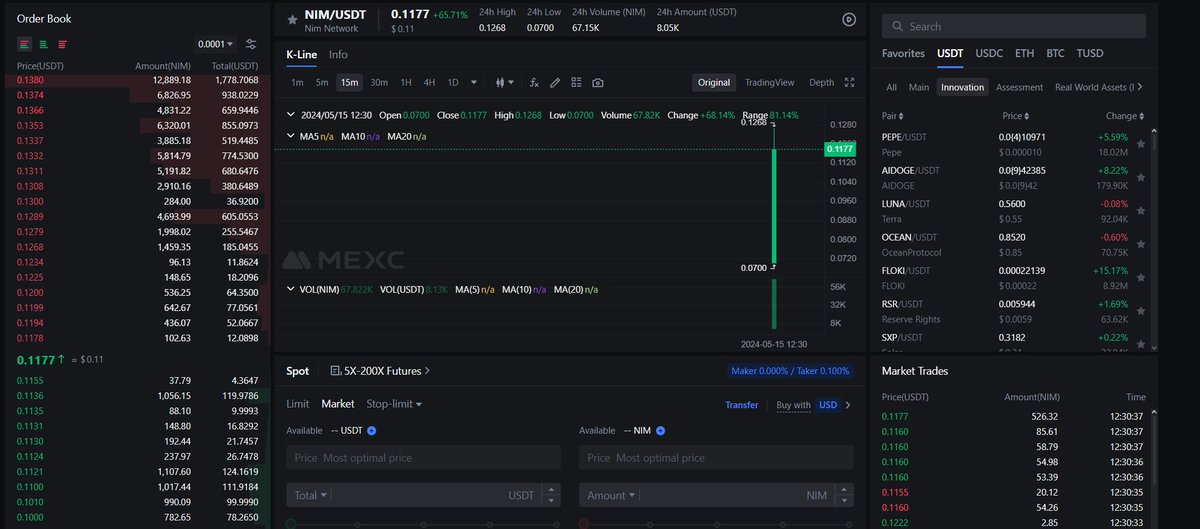Click the plus icon next to Available NIM
This screenshot has width=1200, height=529.
point(660,430)
